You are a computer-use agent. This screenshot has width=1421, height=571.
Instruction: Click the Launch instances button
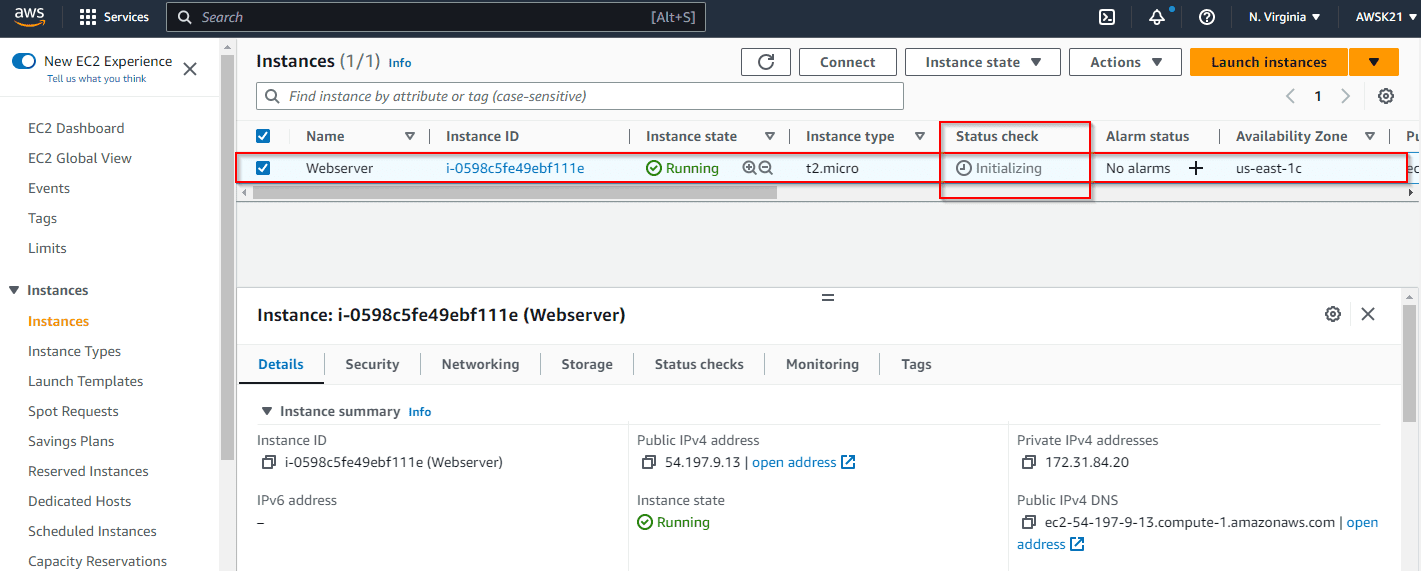tap(1269, 62)
